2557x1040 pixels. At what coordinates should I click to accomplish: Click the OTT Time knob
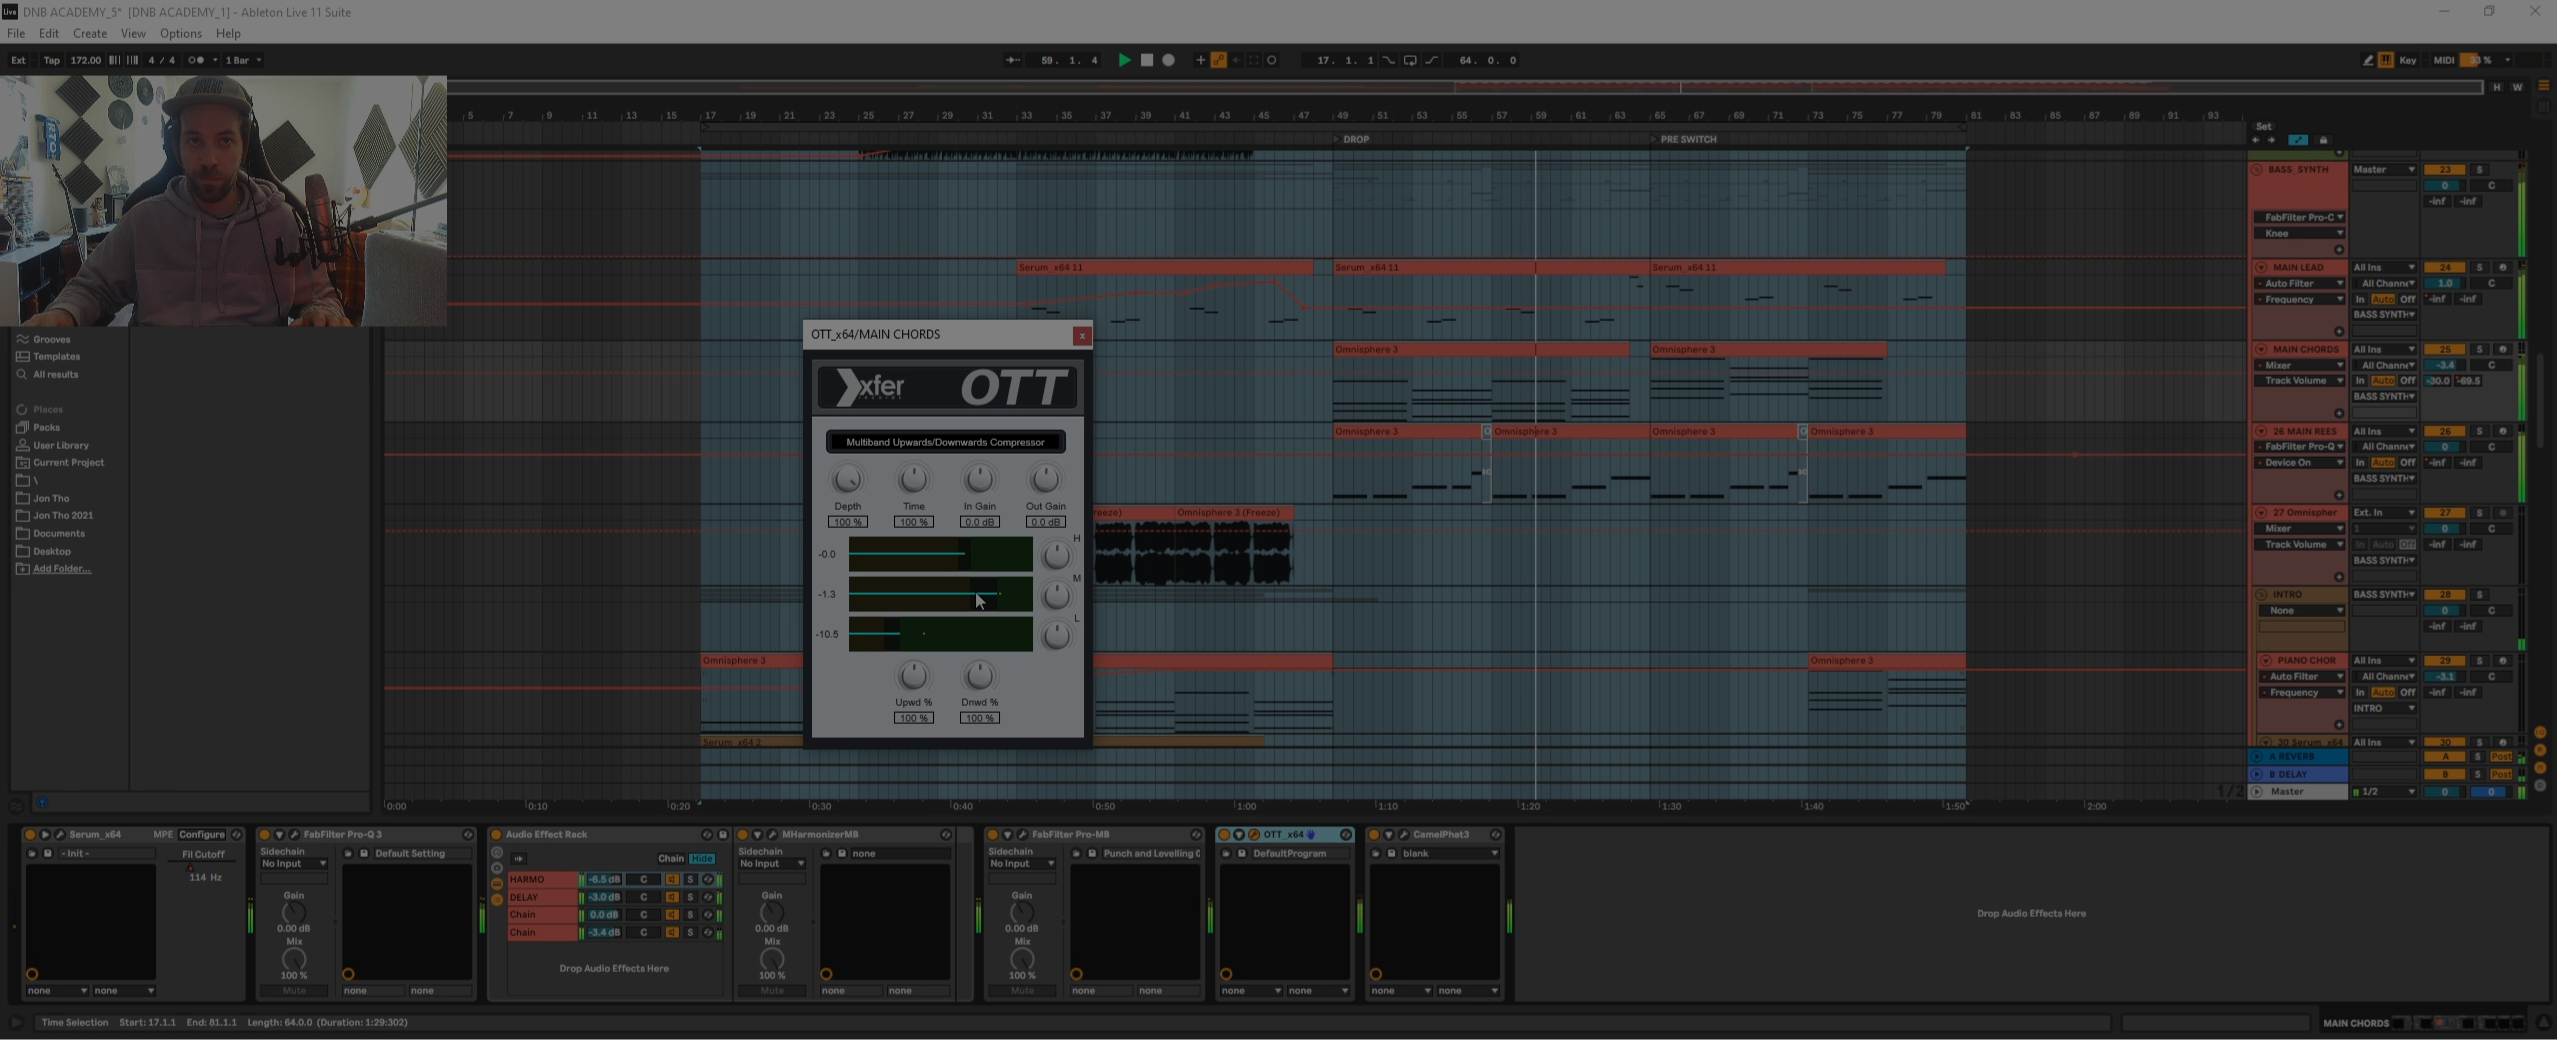tap(913, 479)
